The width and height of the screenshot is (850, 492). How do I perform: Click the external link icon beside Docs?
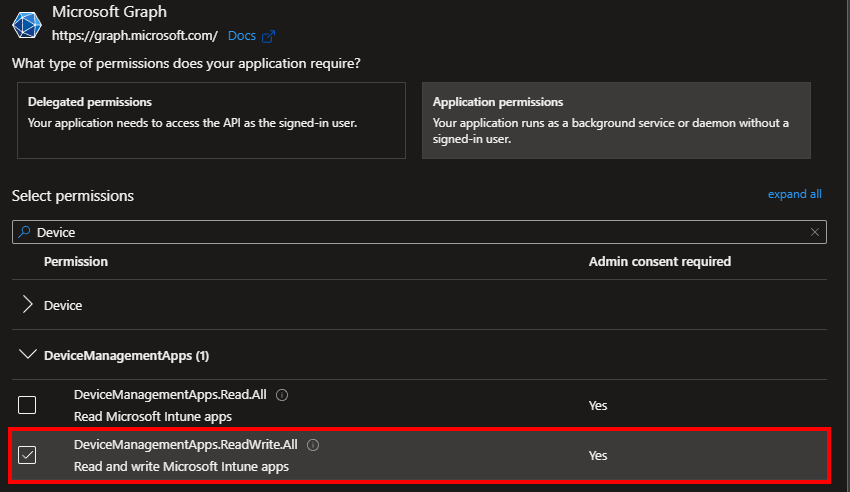point(268,36)
